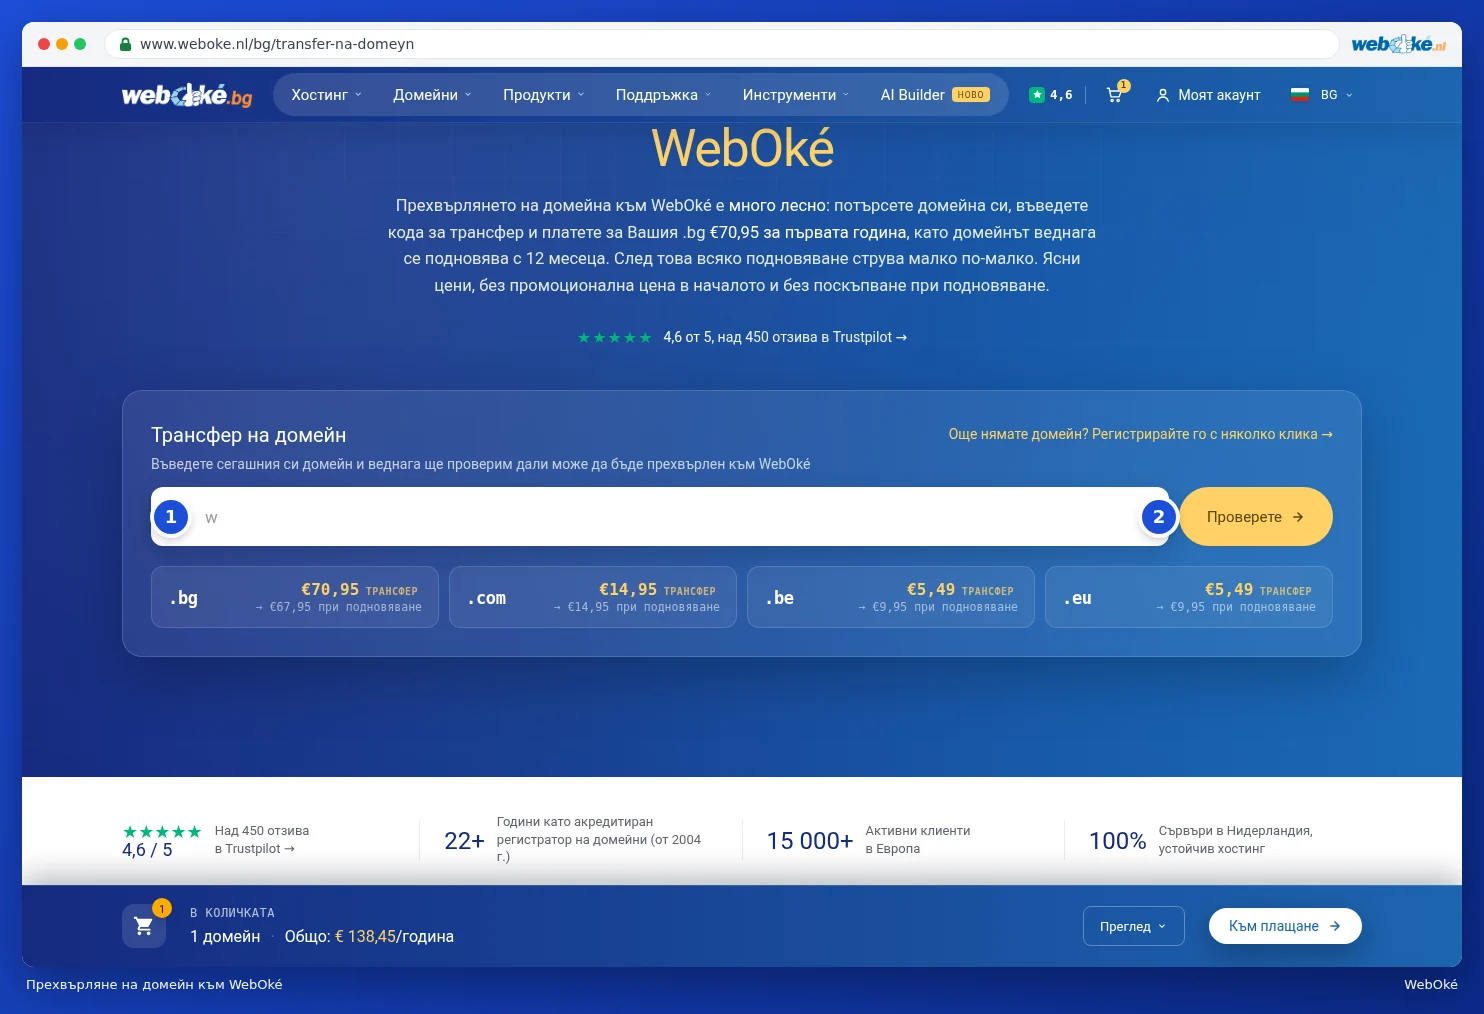Click the Общо: € 138,45/година total
The width and height of the screenshot is (1484, 1014).
pyautogui.click(x=369, y=937)
